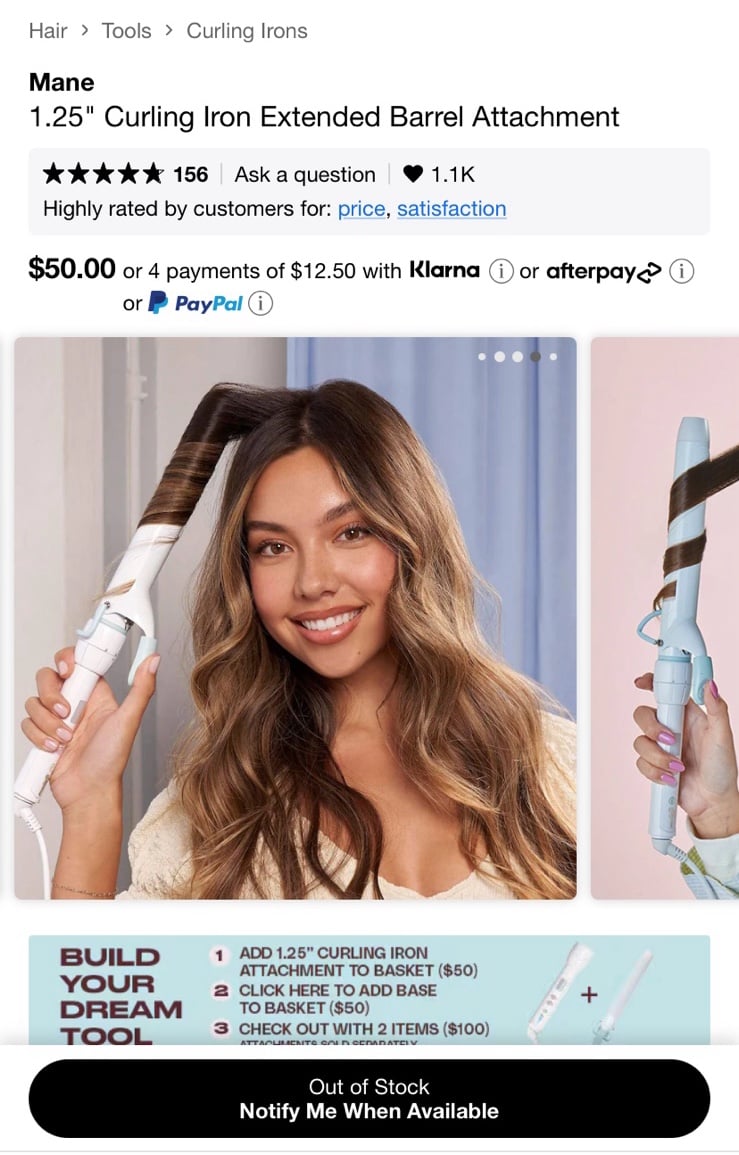Open Afterpay payment info icon
This screenshot has height=1155, width=739.
point(682,271)
